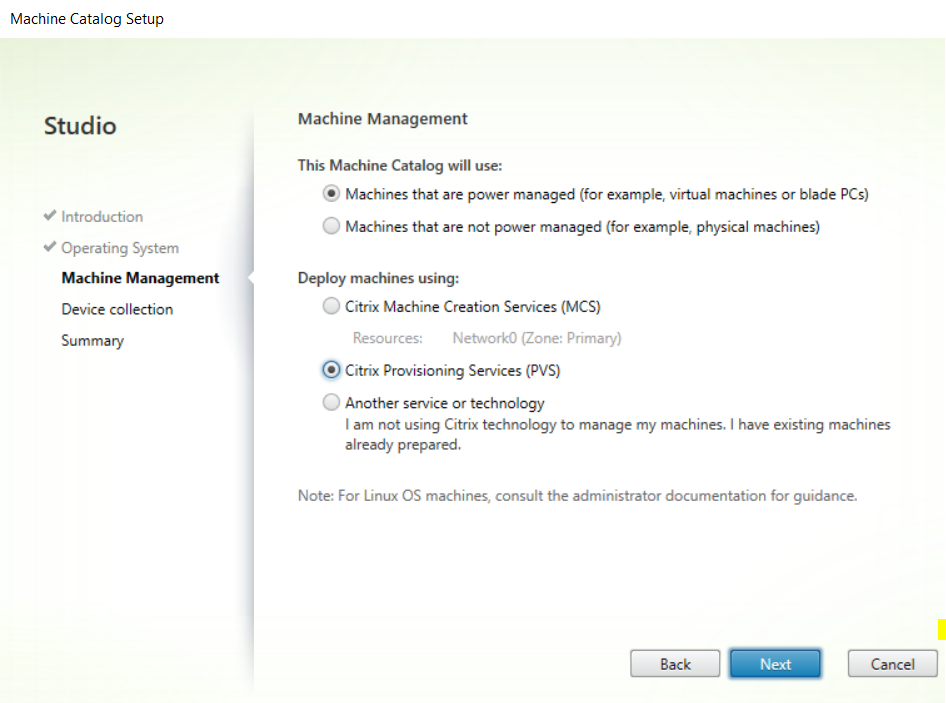This screenshot has height=703, width=946.
Task: Click the 'I am not using Citrix technology' description
Action: coord(617,434)
